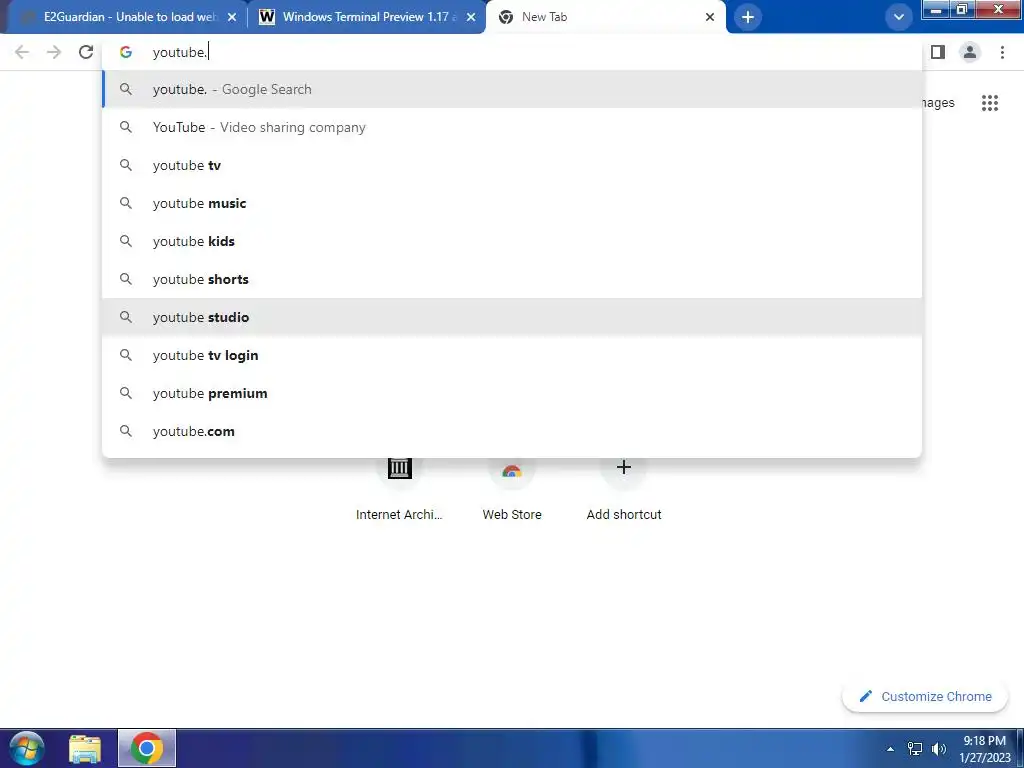The image size is (1024, 768).
Task: Choose the 'youtube music' suggestion
Action: pyautogui.click(x=512, y=203)
